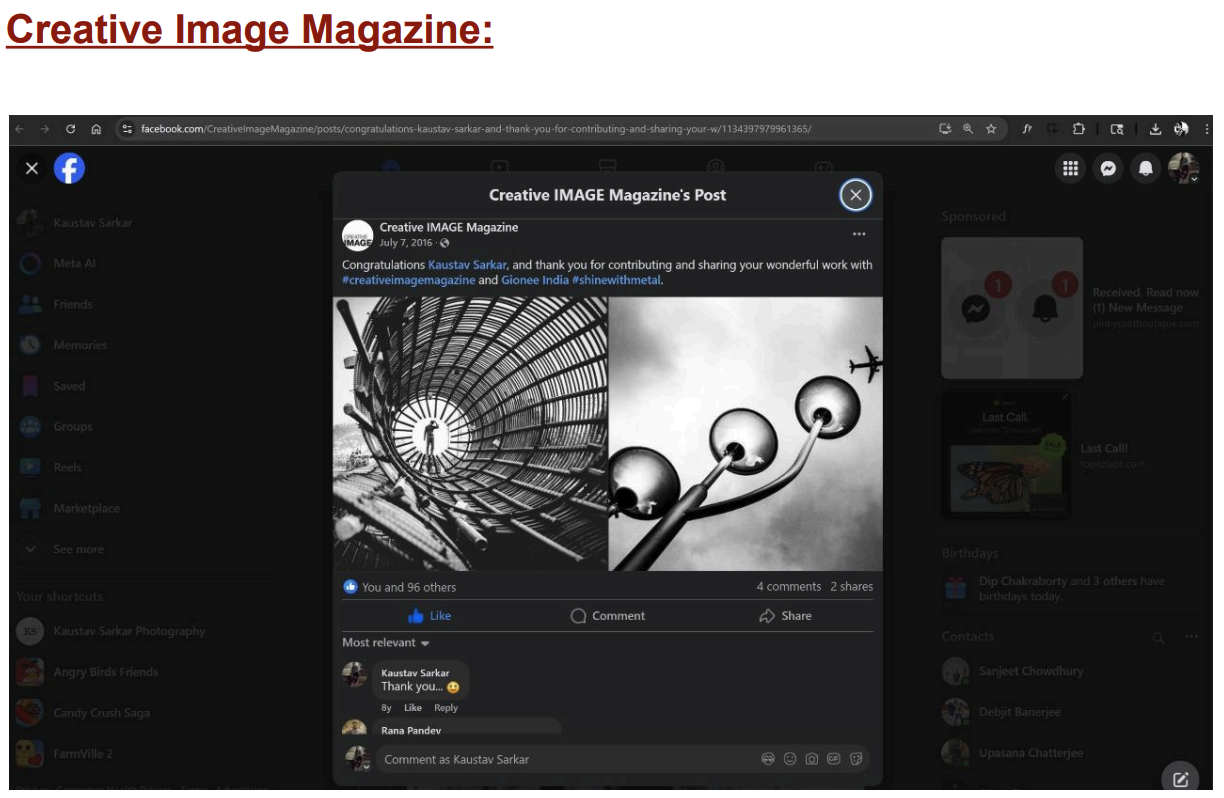Open the 2 shares link
Screen dimensions: 1224x798
[x=851, y=587]
